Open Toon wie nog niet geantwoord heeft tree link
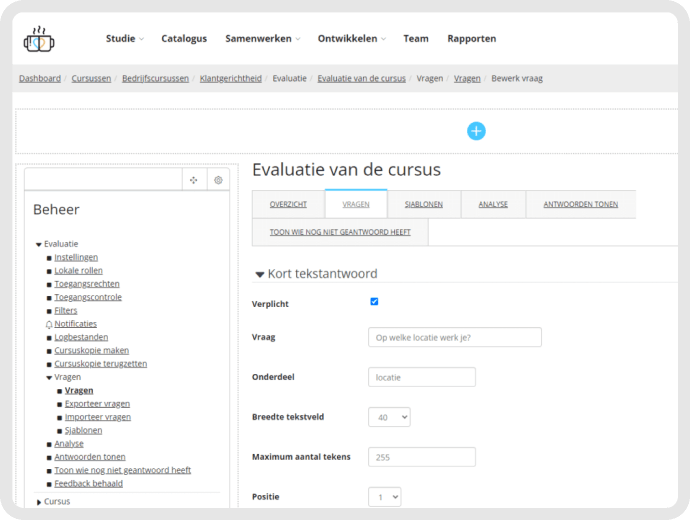The image size is (690, 520). click(x=122, y=470)
